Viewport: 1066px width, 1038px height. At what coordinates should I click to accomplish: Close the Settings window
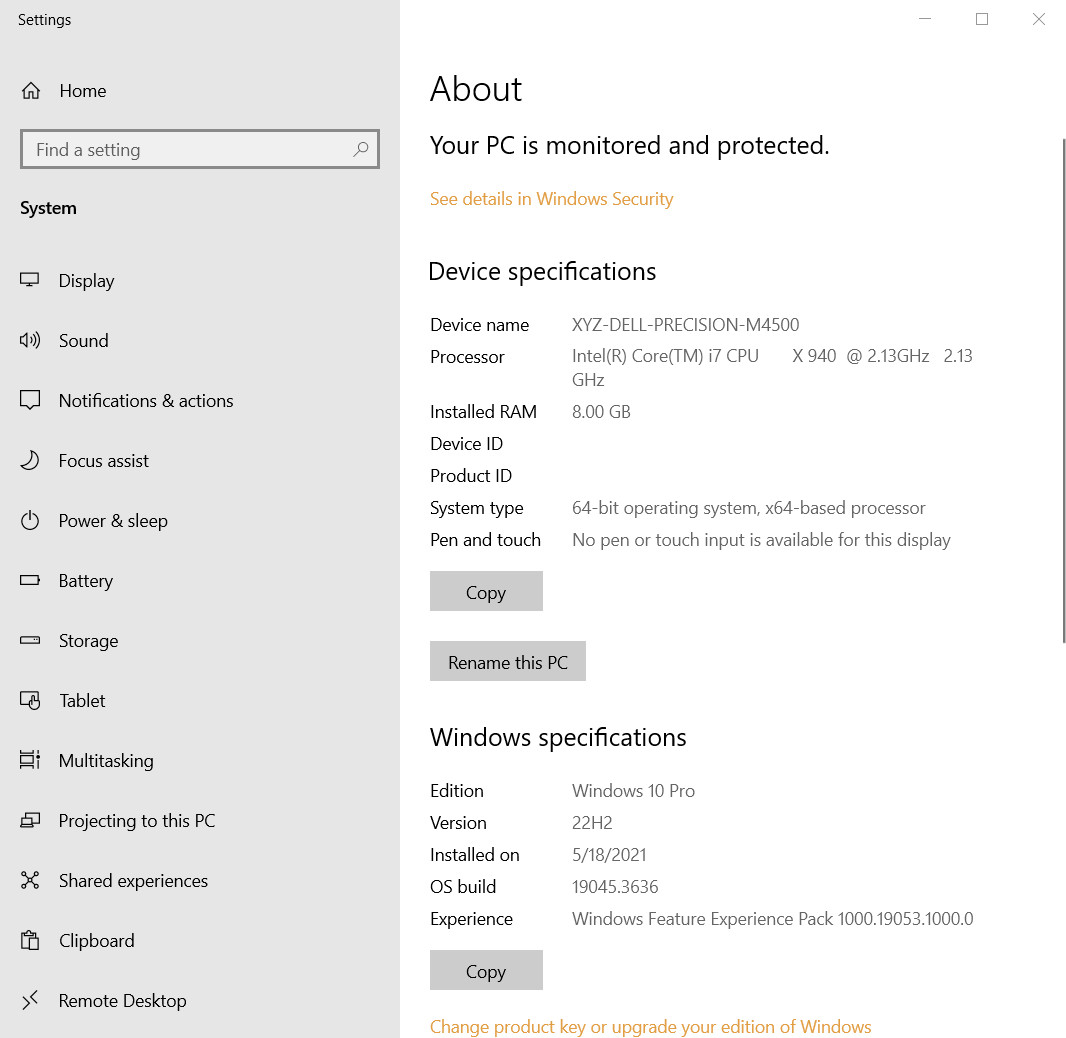[x=1038, y=19]
